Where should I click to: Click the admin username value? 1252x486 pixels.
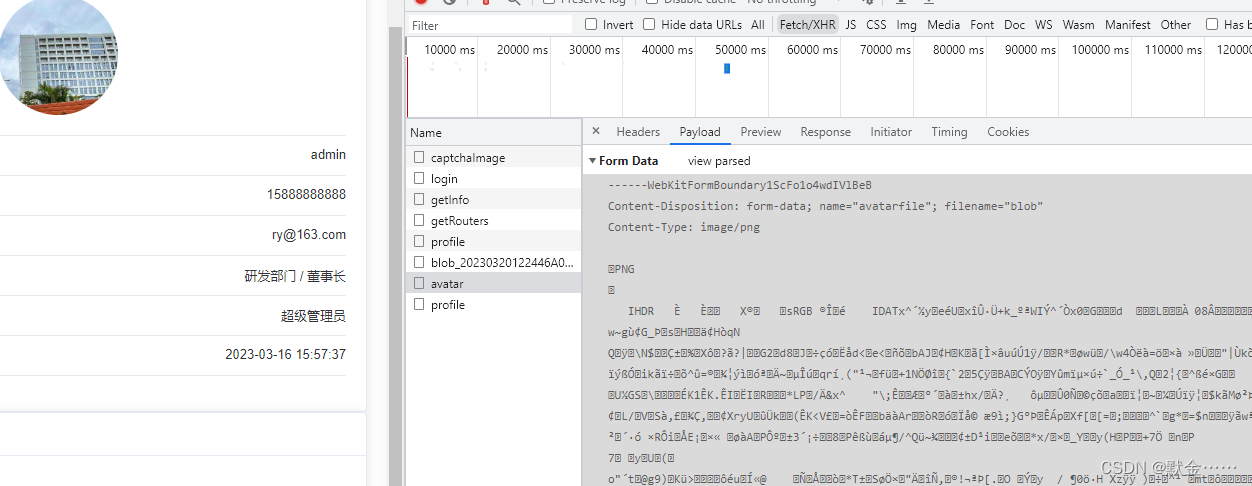(x=328, y=155)
